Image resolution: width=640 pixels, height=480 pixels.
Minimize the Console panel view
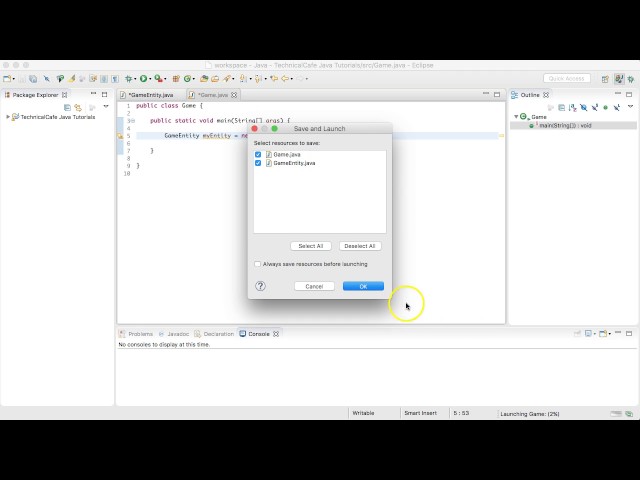coord(618,333)
